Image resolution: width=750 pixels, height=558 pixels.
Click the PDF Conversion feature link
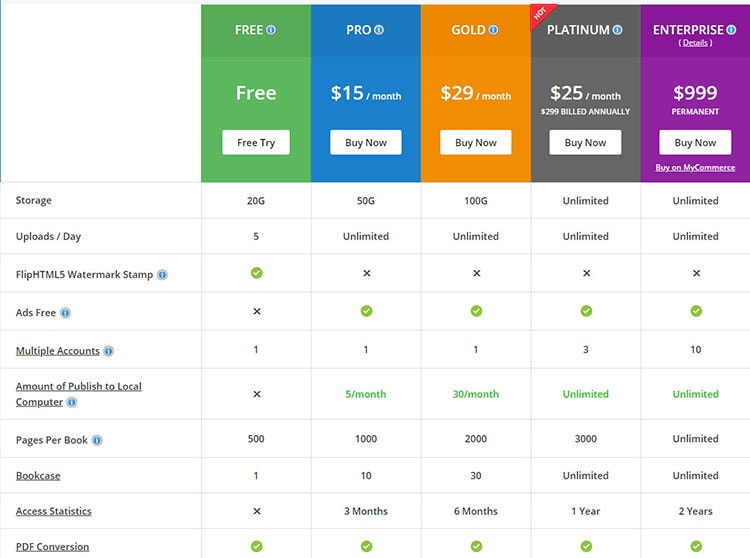pos(52,547)
